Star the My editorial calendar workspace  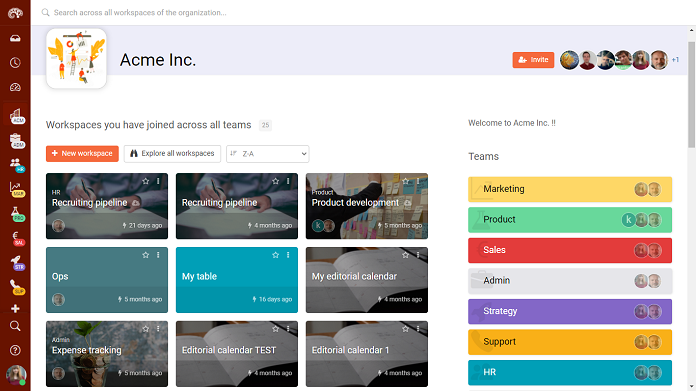(x=405, y=255)
